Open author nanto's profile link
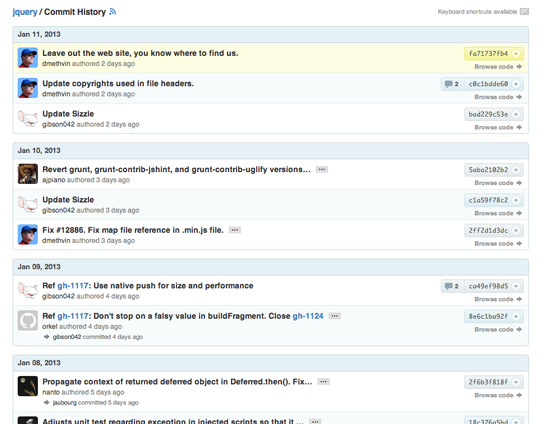 (51, 392)
